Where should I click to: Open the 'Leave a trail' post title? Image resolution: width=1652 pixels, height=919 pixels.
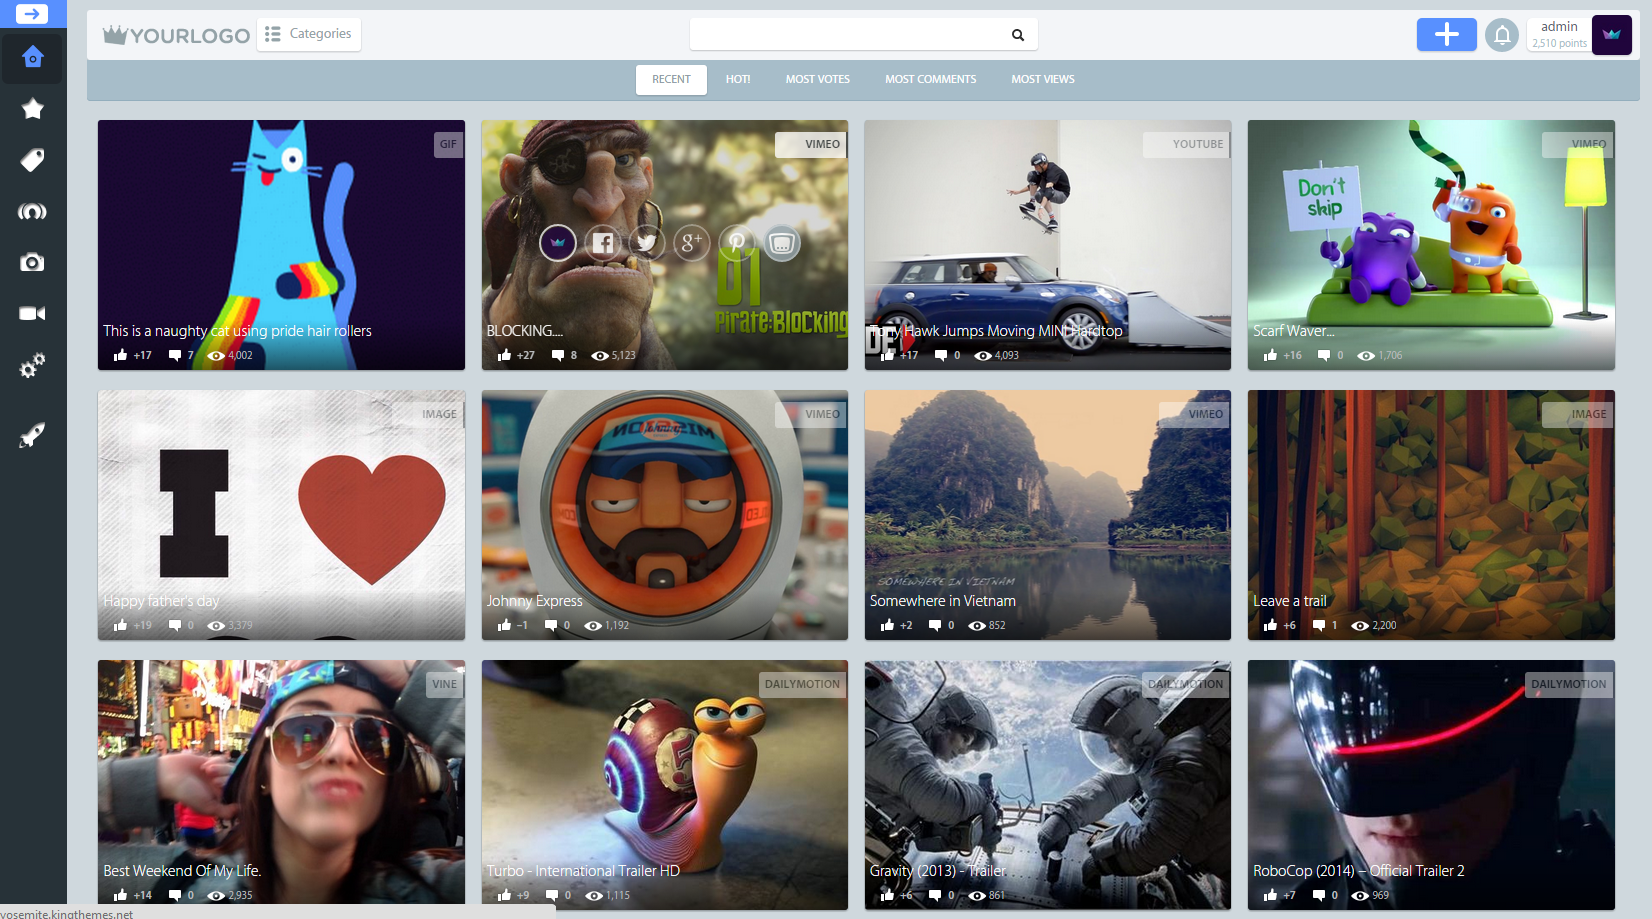point(1289,601)
